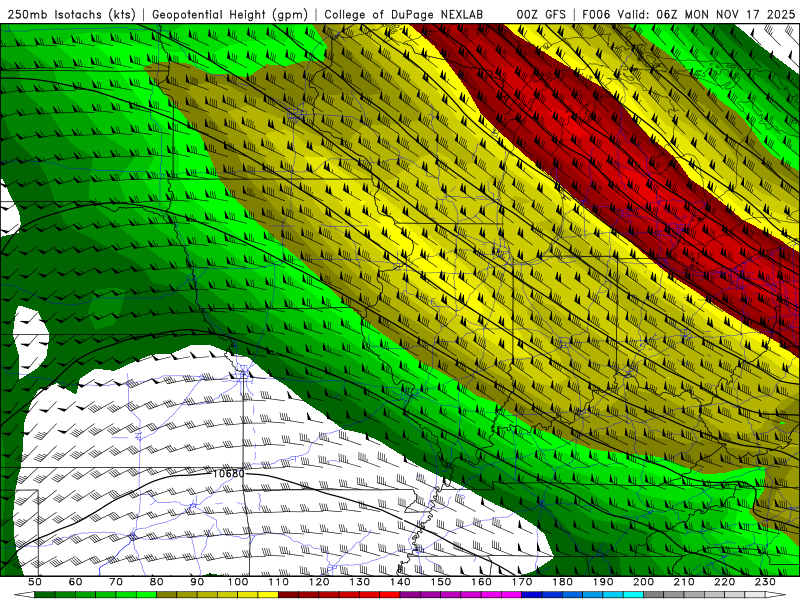Click the 230 value on the color scale
This screenshot has height=600, width=800.
pyautogui.click(x=765, y=582)
